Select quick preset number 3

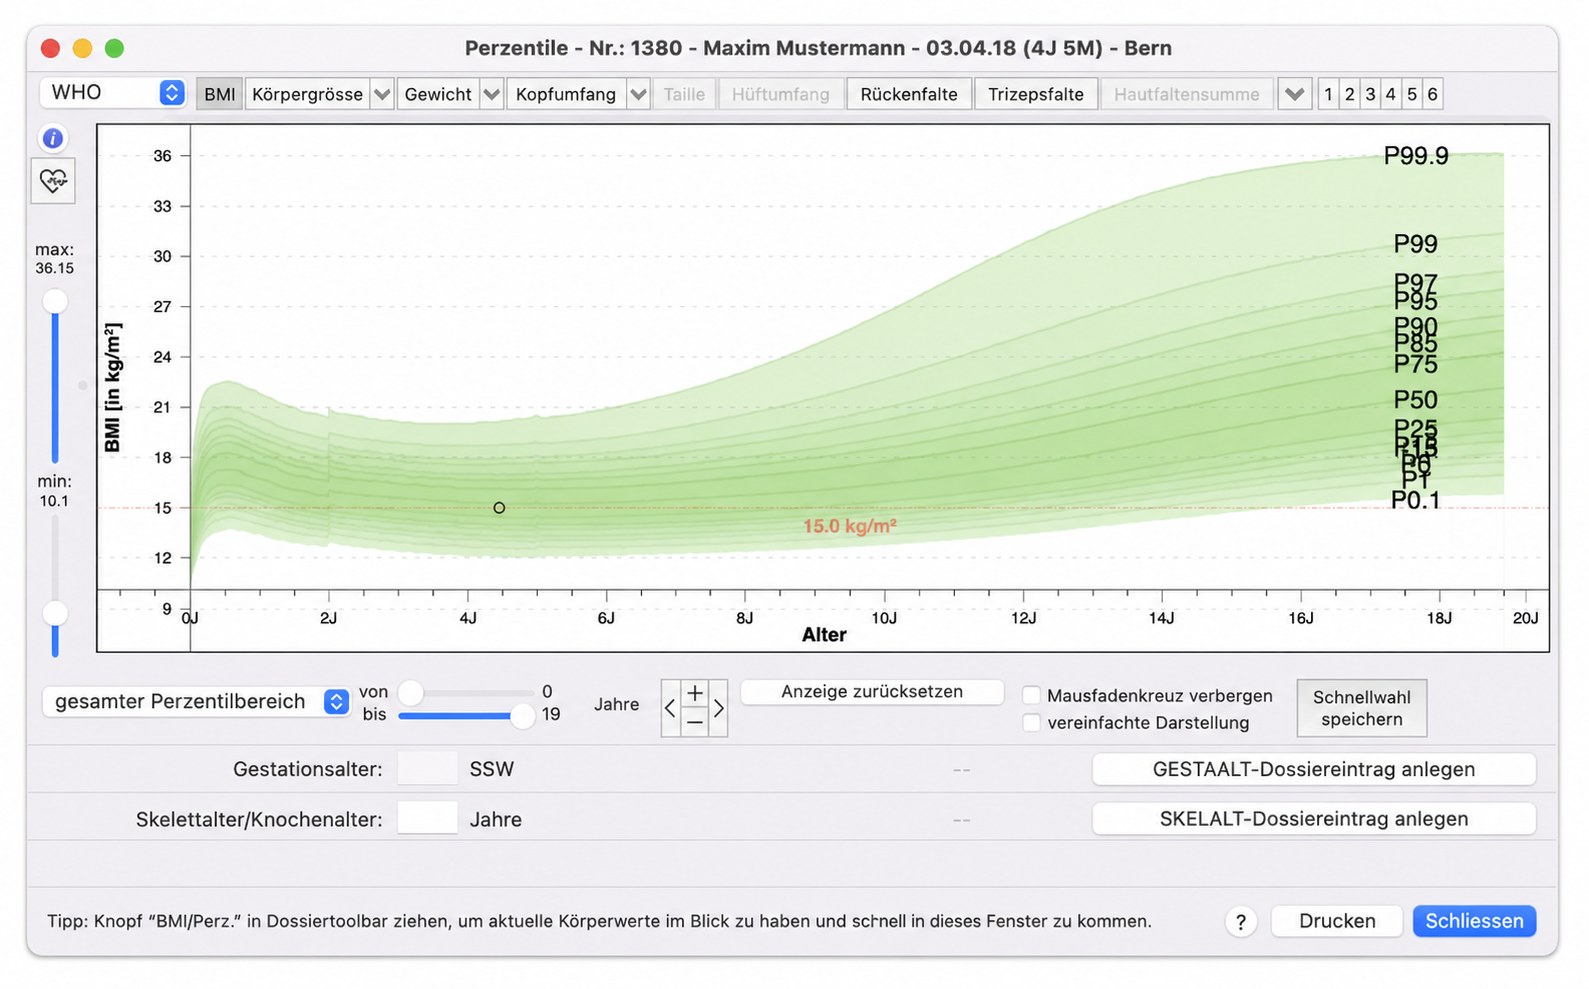pyautogui.click(x=1370, y=94)
